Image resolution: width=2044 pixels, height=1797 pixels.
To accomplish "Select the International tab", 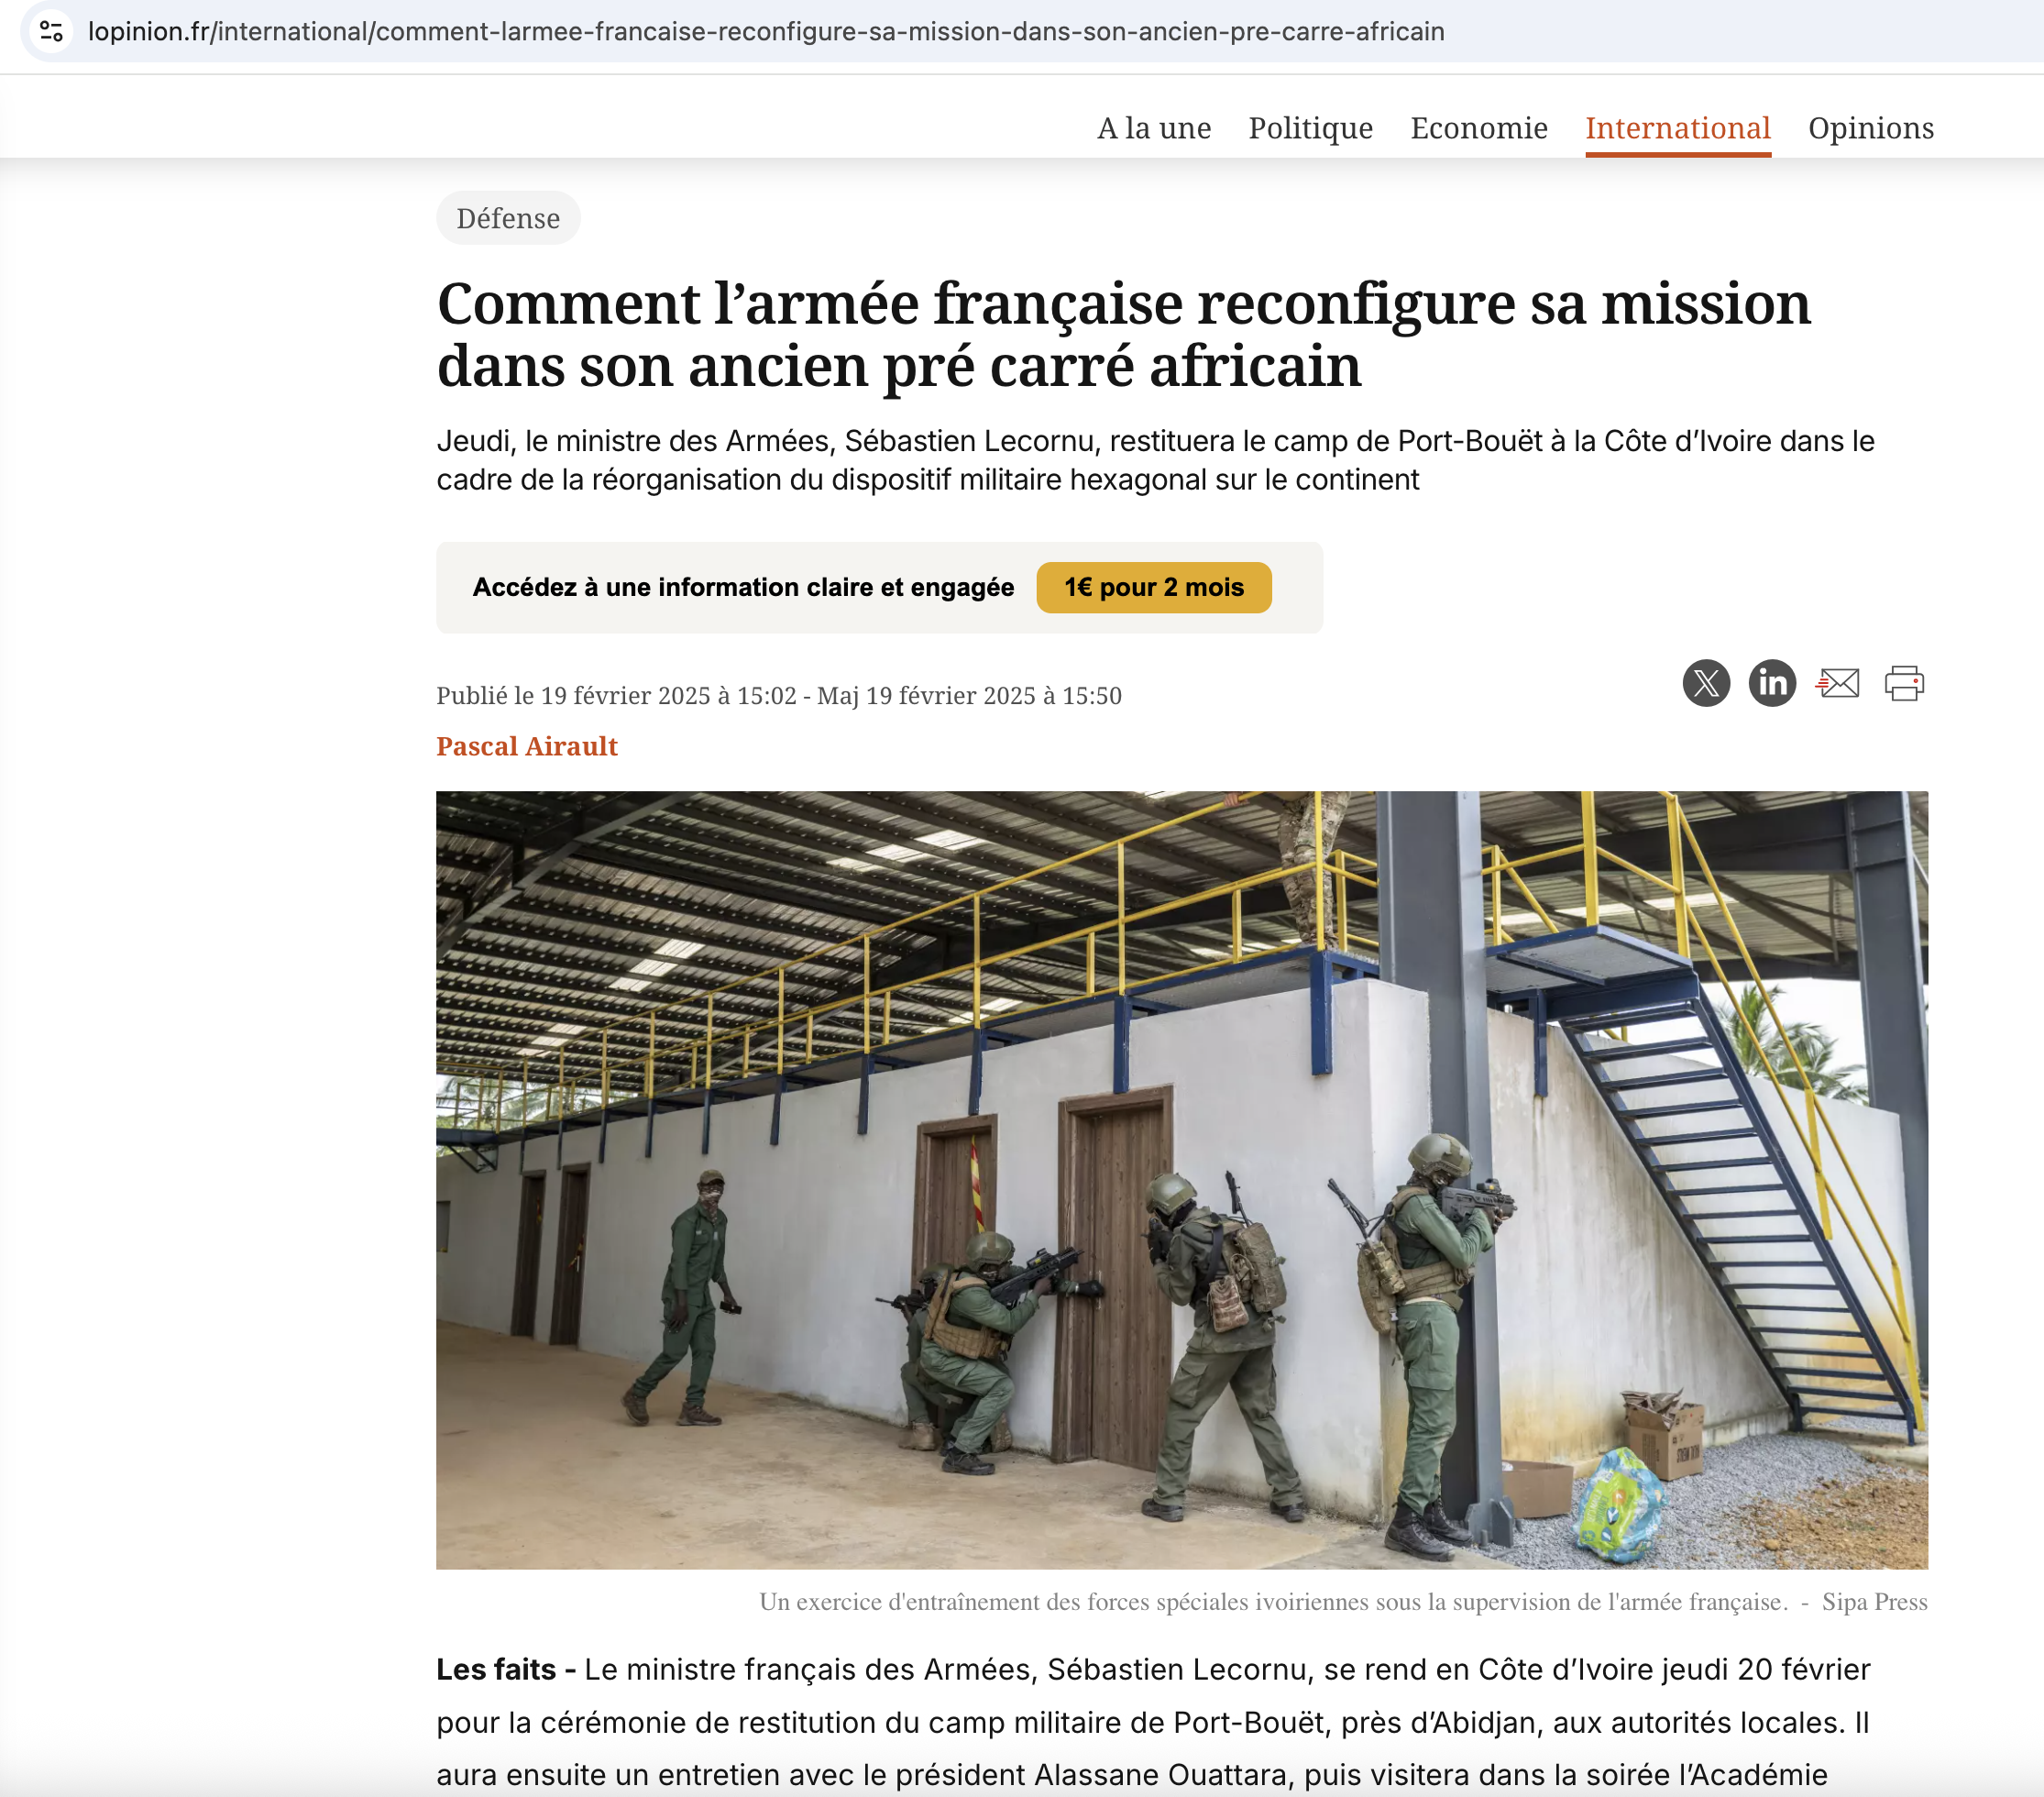I will tap(1678, 128).
